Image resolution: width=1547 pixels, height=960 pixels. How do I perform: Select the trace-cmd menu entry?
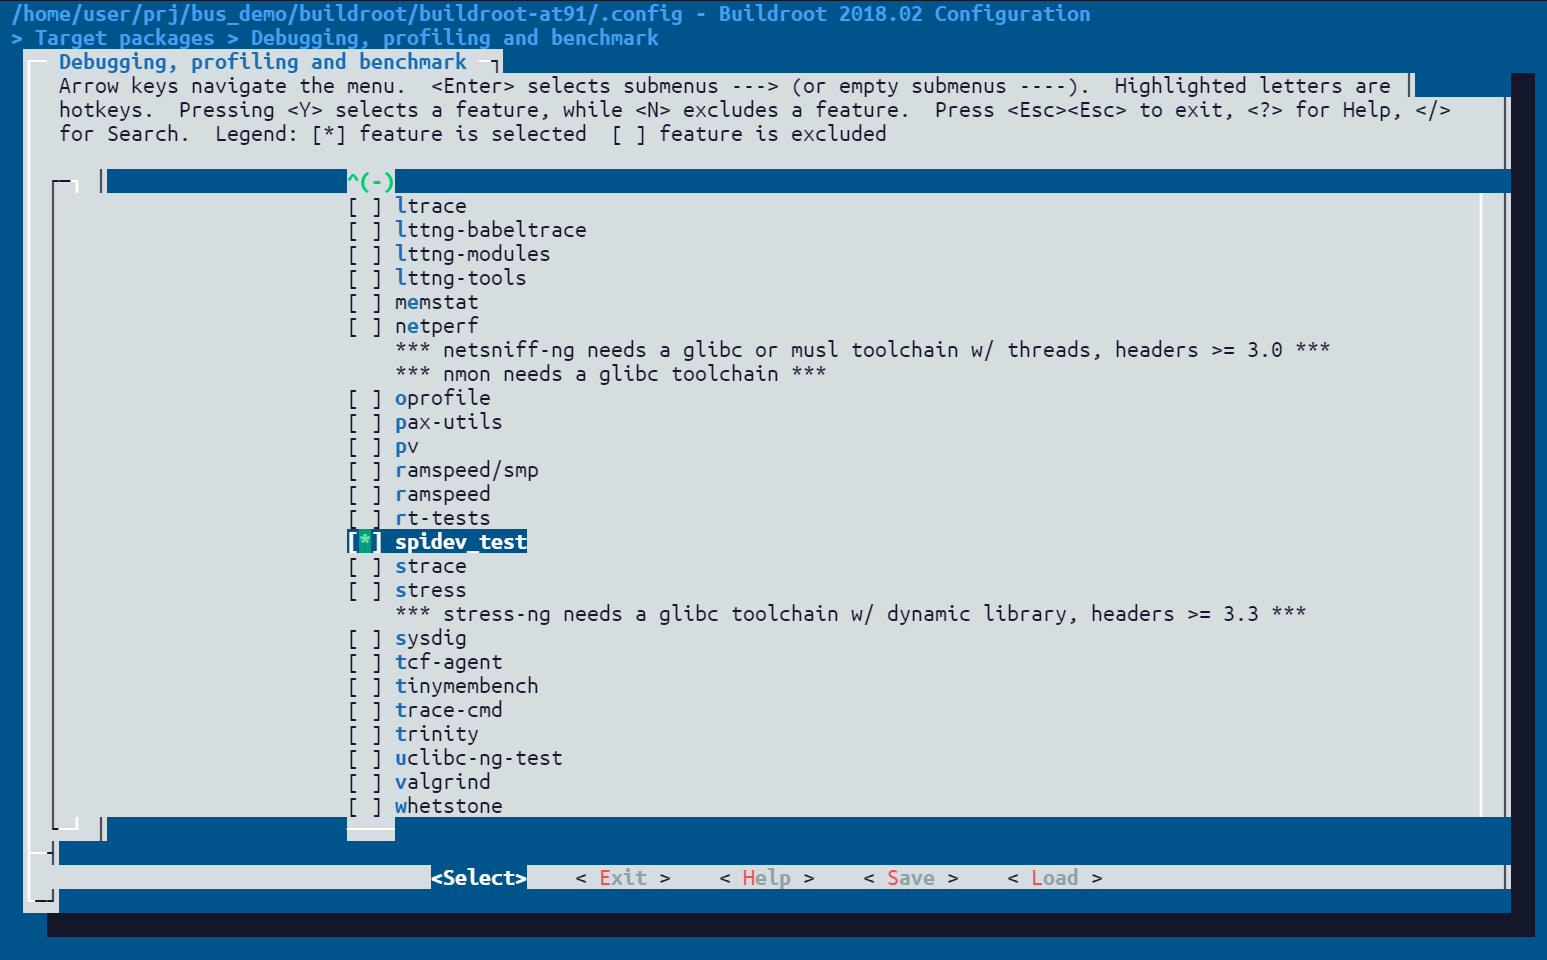pyautogui.click(x=448, y=710)
